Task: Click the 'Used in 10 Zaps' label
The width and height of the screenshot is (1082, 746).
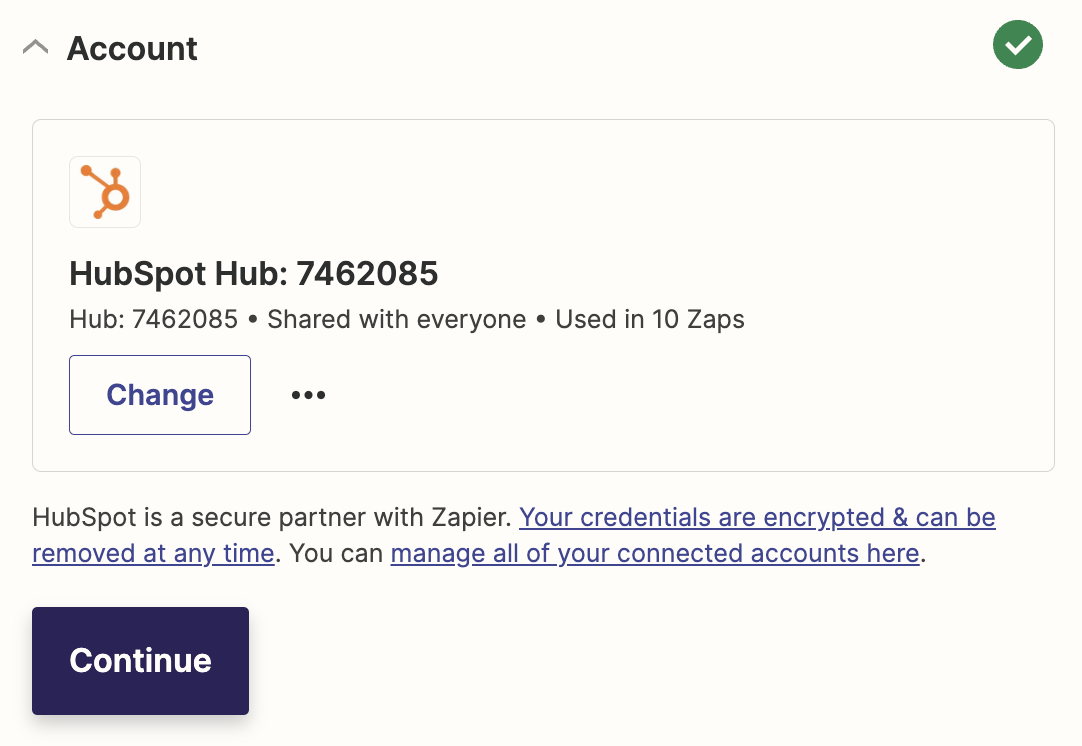Action: click(650, 320)
